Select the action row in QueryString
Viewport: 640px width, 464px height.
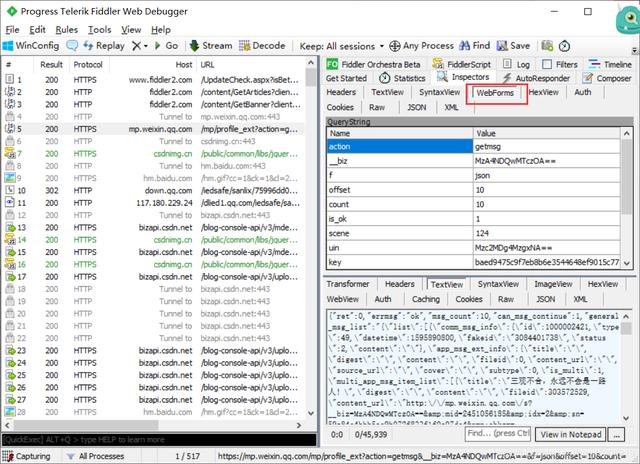(x=473, y=147)
